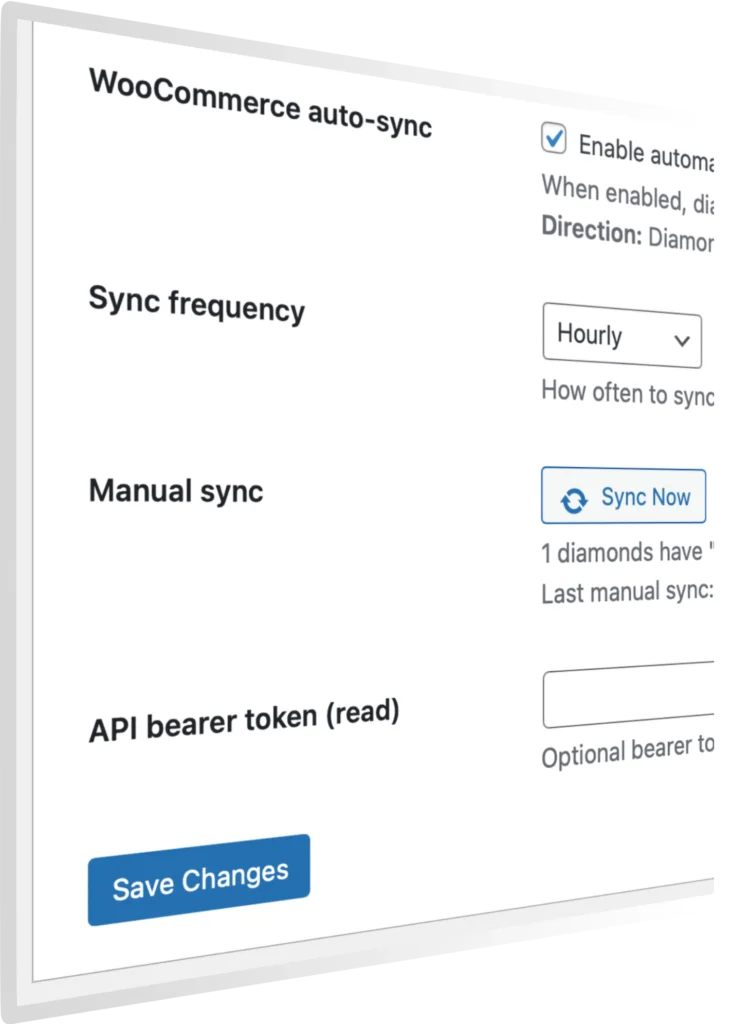Click the "Last manual sync:" status line
Screen dimensions: 731x1024
(x=627, y=592)
